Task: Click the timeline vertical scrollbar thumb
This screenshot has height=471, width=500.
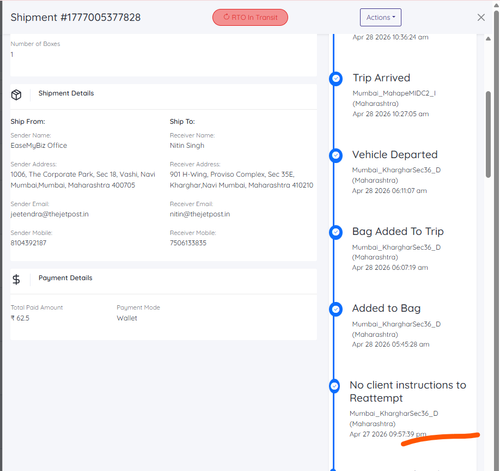Action: pos(488,134)
